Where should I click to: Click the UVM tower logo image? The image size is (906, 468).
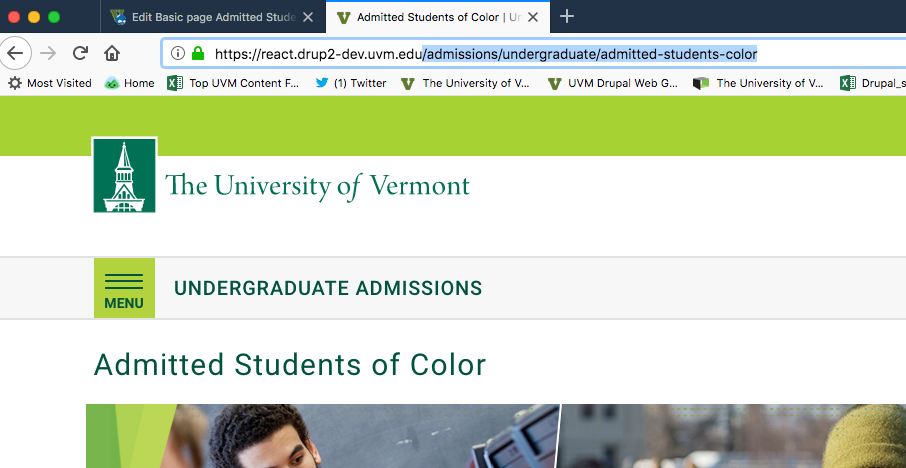point(124,175)
